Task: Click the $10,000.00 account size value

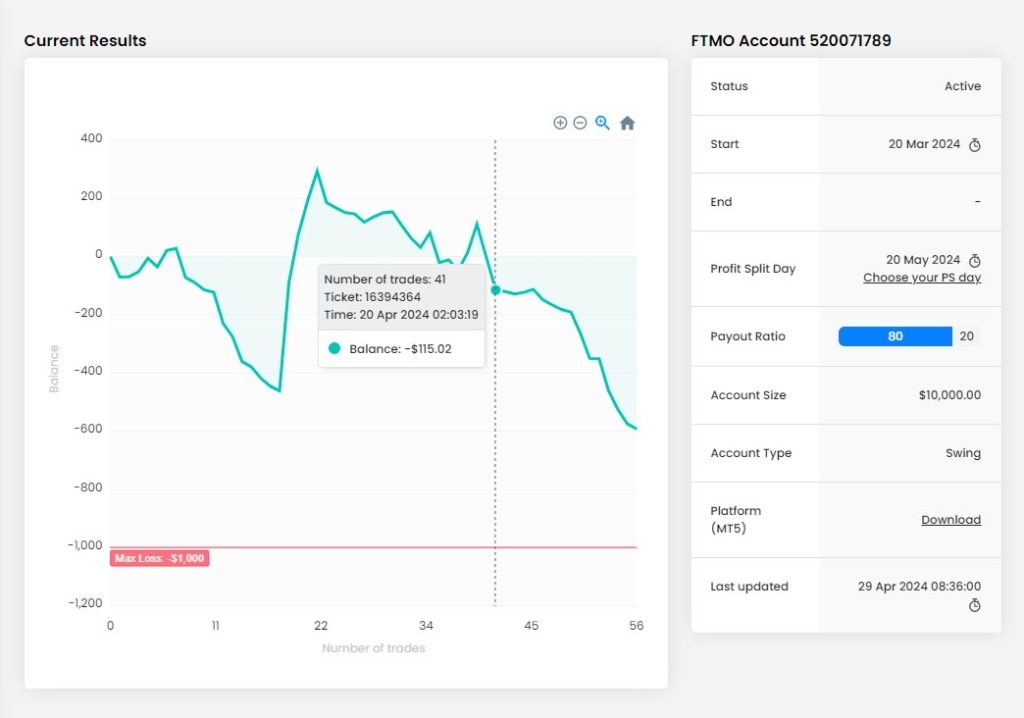Action: tap(949, 395)
